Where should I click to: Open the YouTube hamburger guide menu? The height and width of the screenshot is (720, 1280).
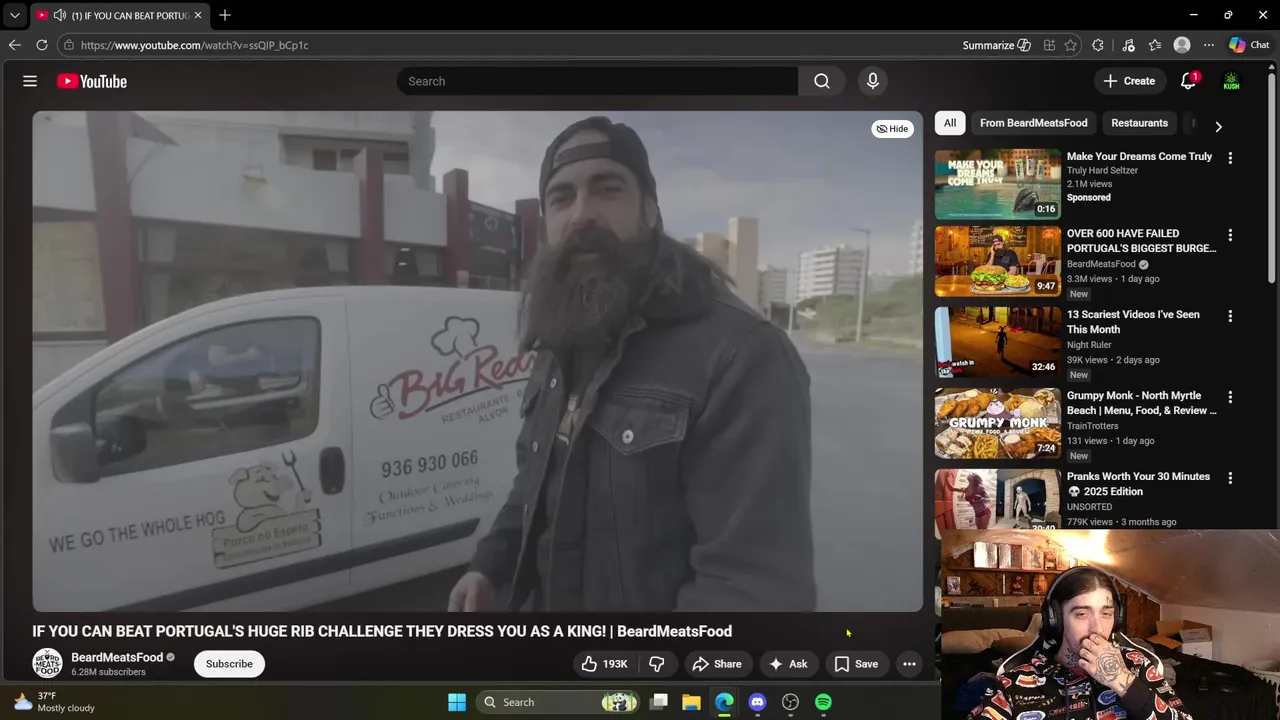click(30, 81)
